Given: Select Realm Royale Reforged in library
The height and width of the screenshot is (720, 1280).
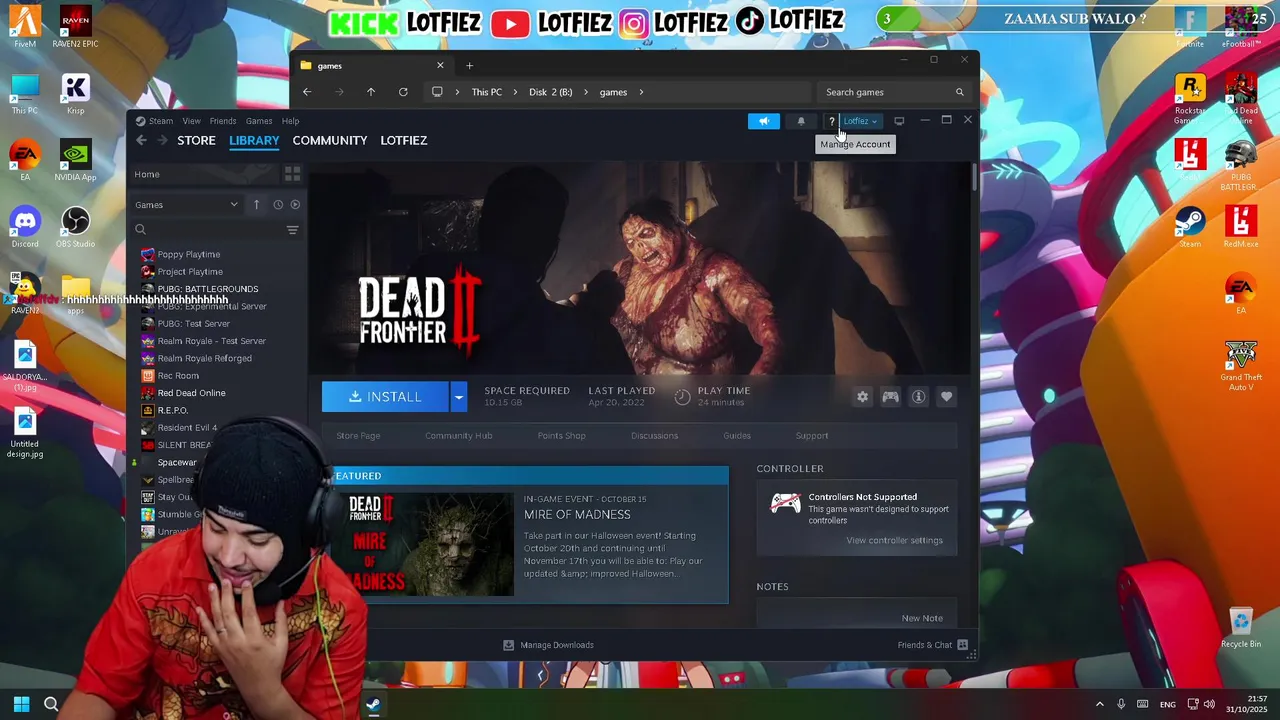Looking at the screenshot, I should 204,358.
